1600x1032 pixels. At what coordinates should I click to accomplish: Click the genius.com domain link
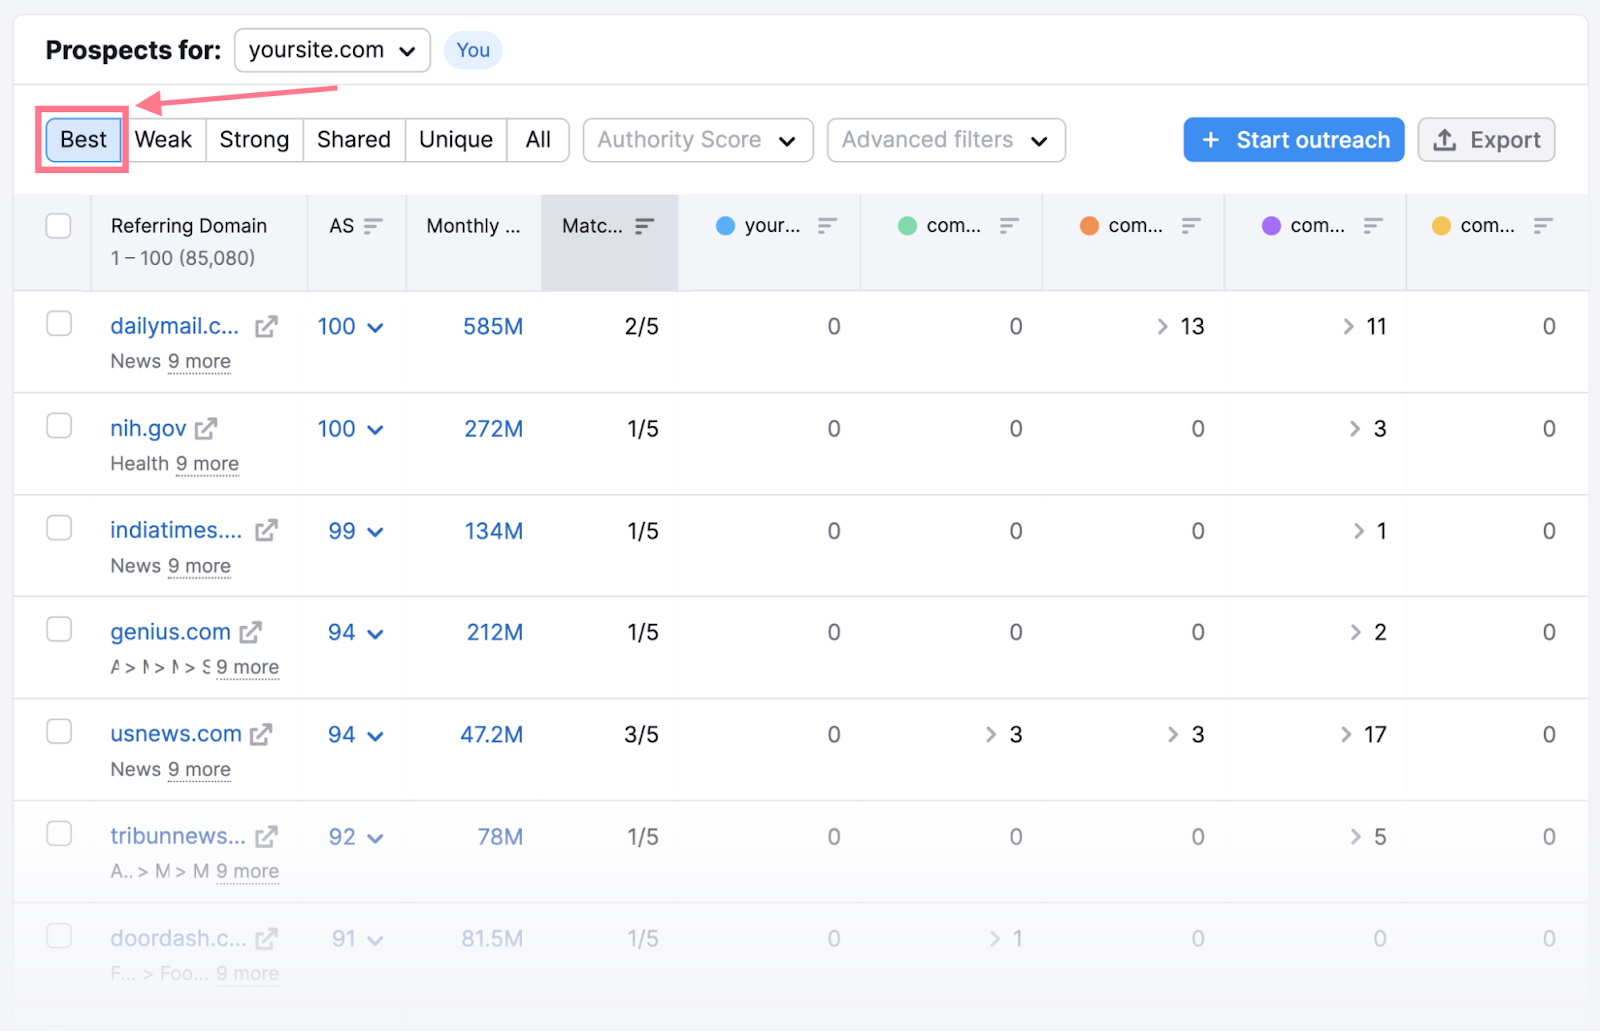click(169, 631)
